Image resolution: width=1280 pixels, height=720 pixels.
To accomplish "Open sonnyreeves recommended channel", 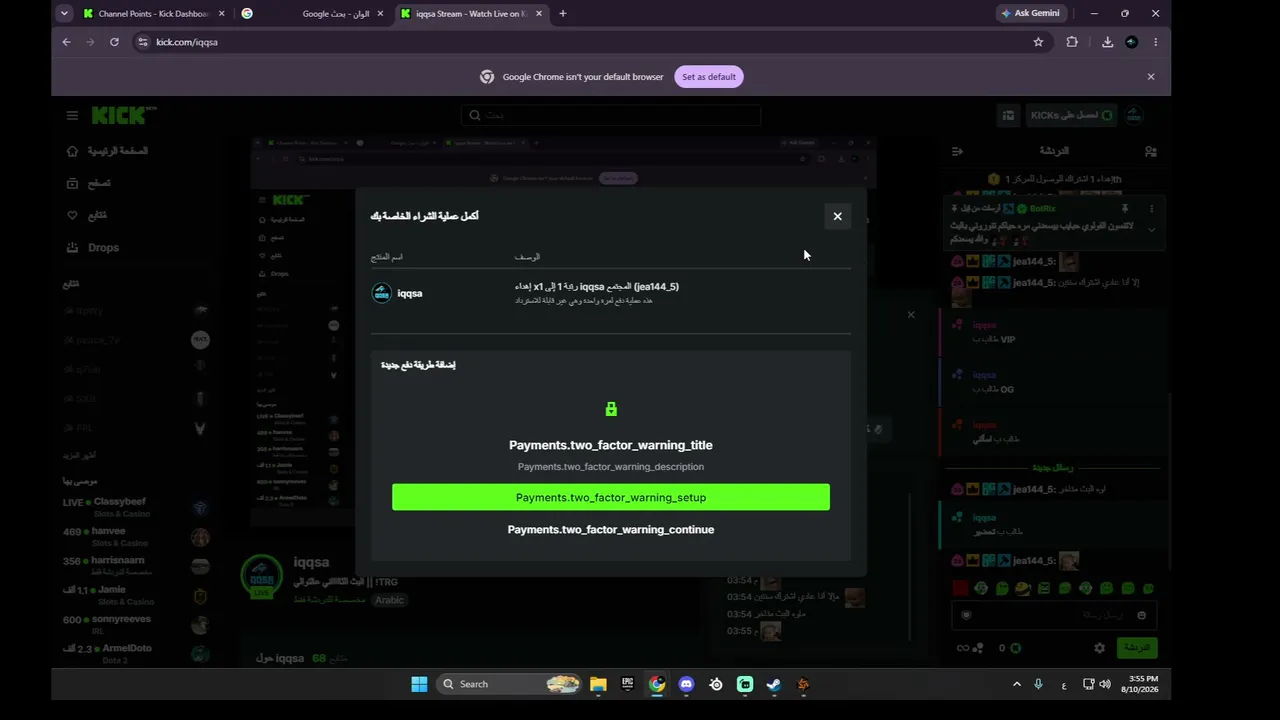I will click(x=135, y=624).
